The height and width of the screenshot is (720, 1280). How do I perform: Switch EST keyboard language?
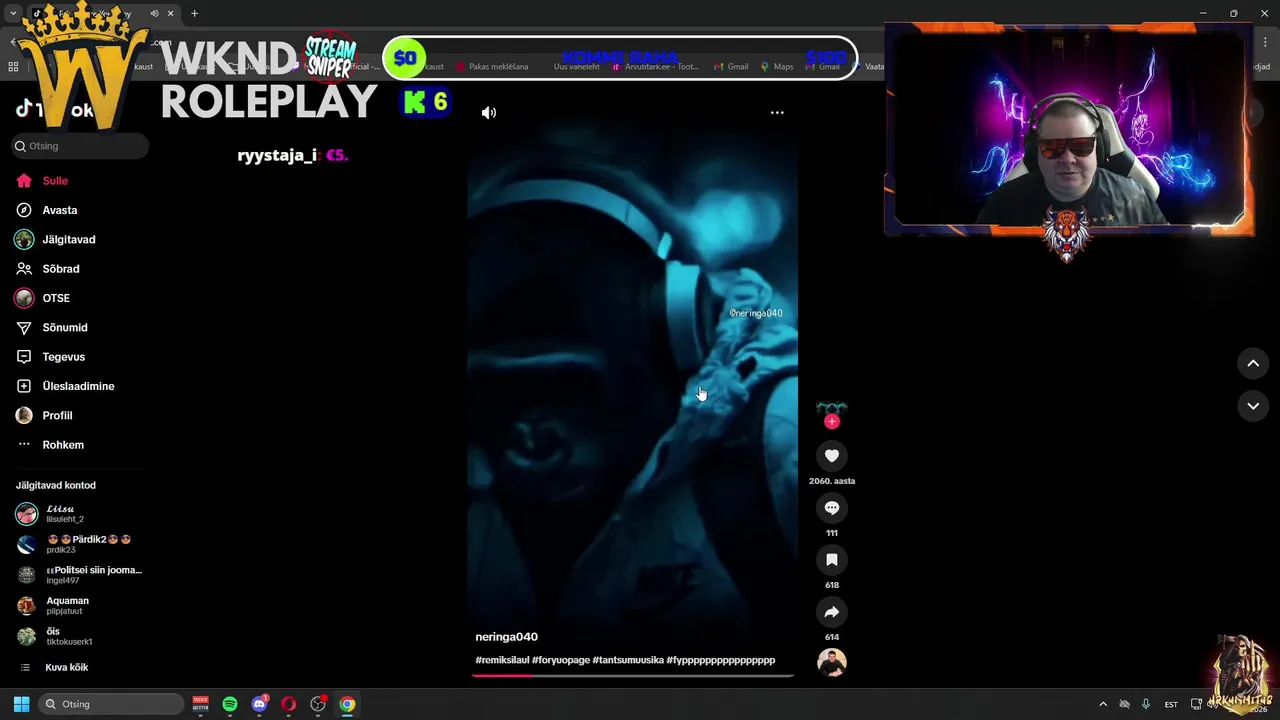coord(1171,704)
